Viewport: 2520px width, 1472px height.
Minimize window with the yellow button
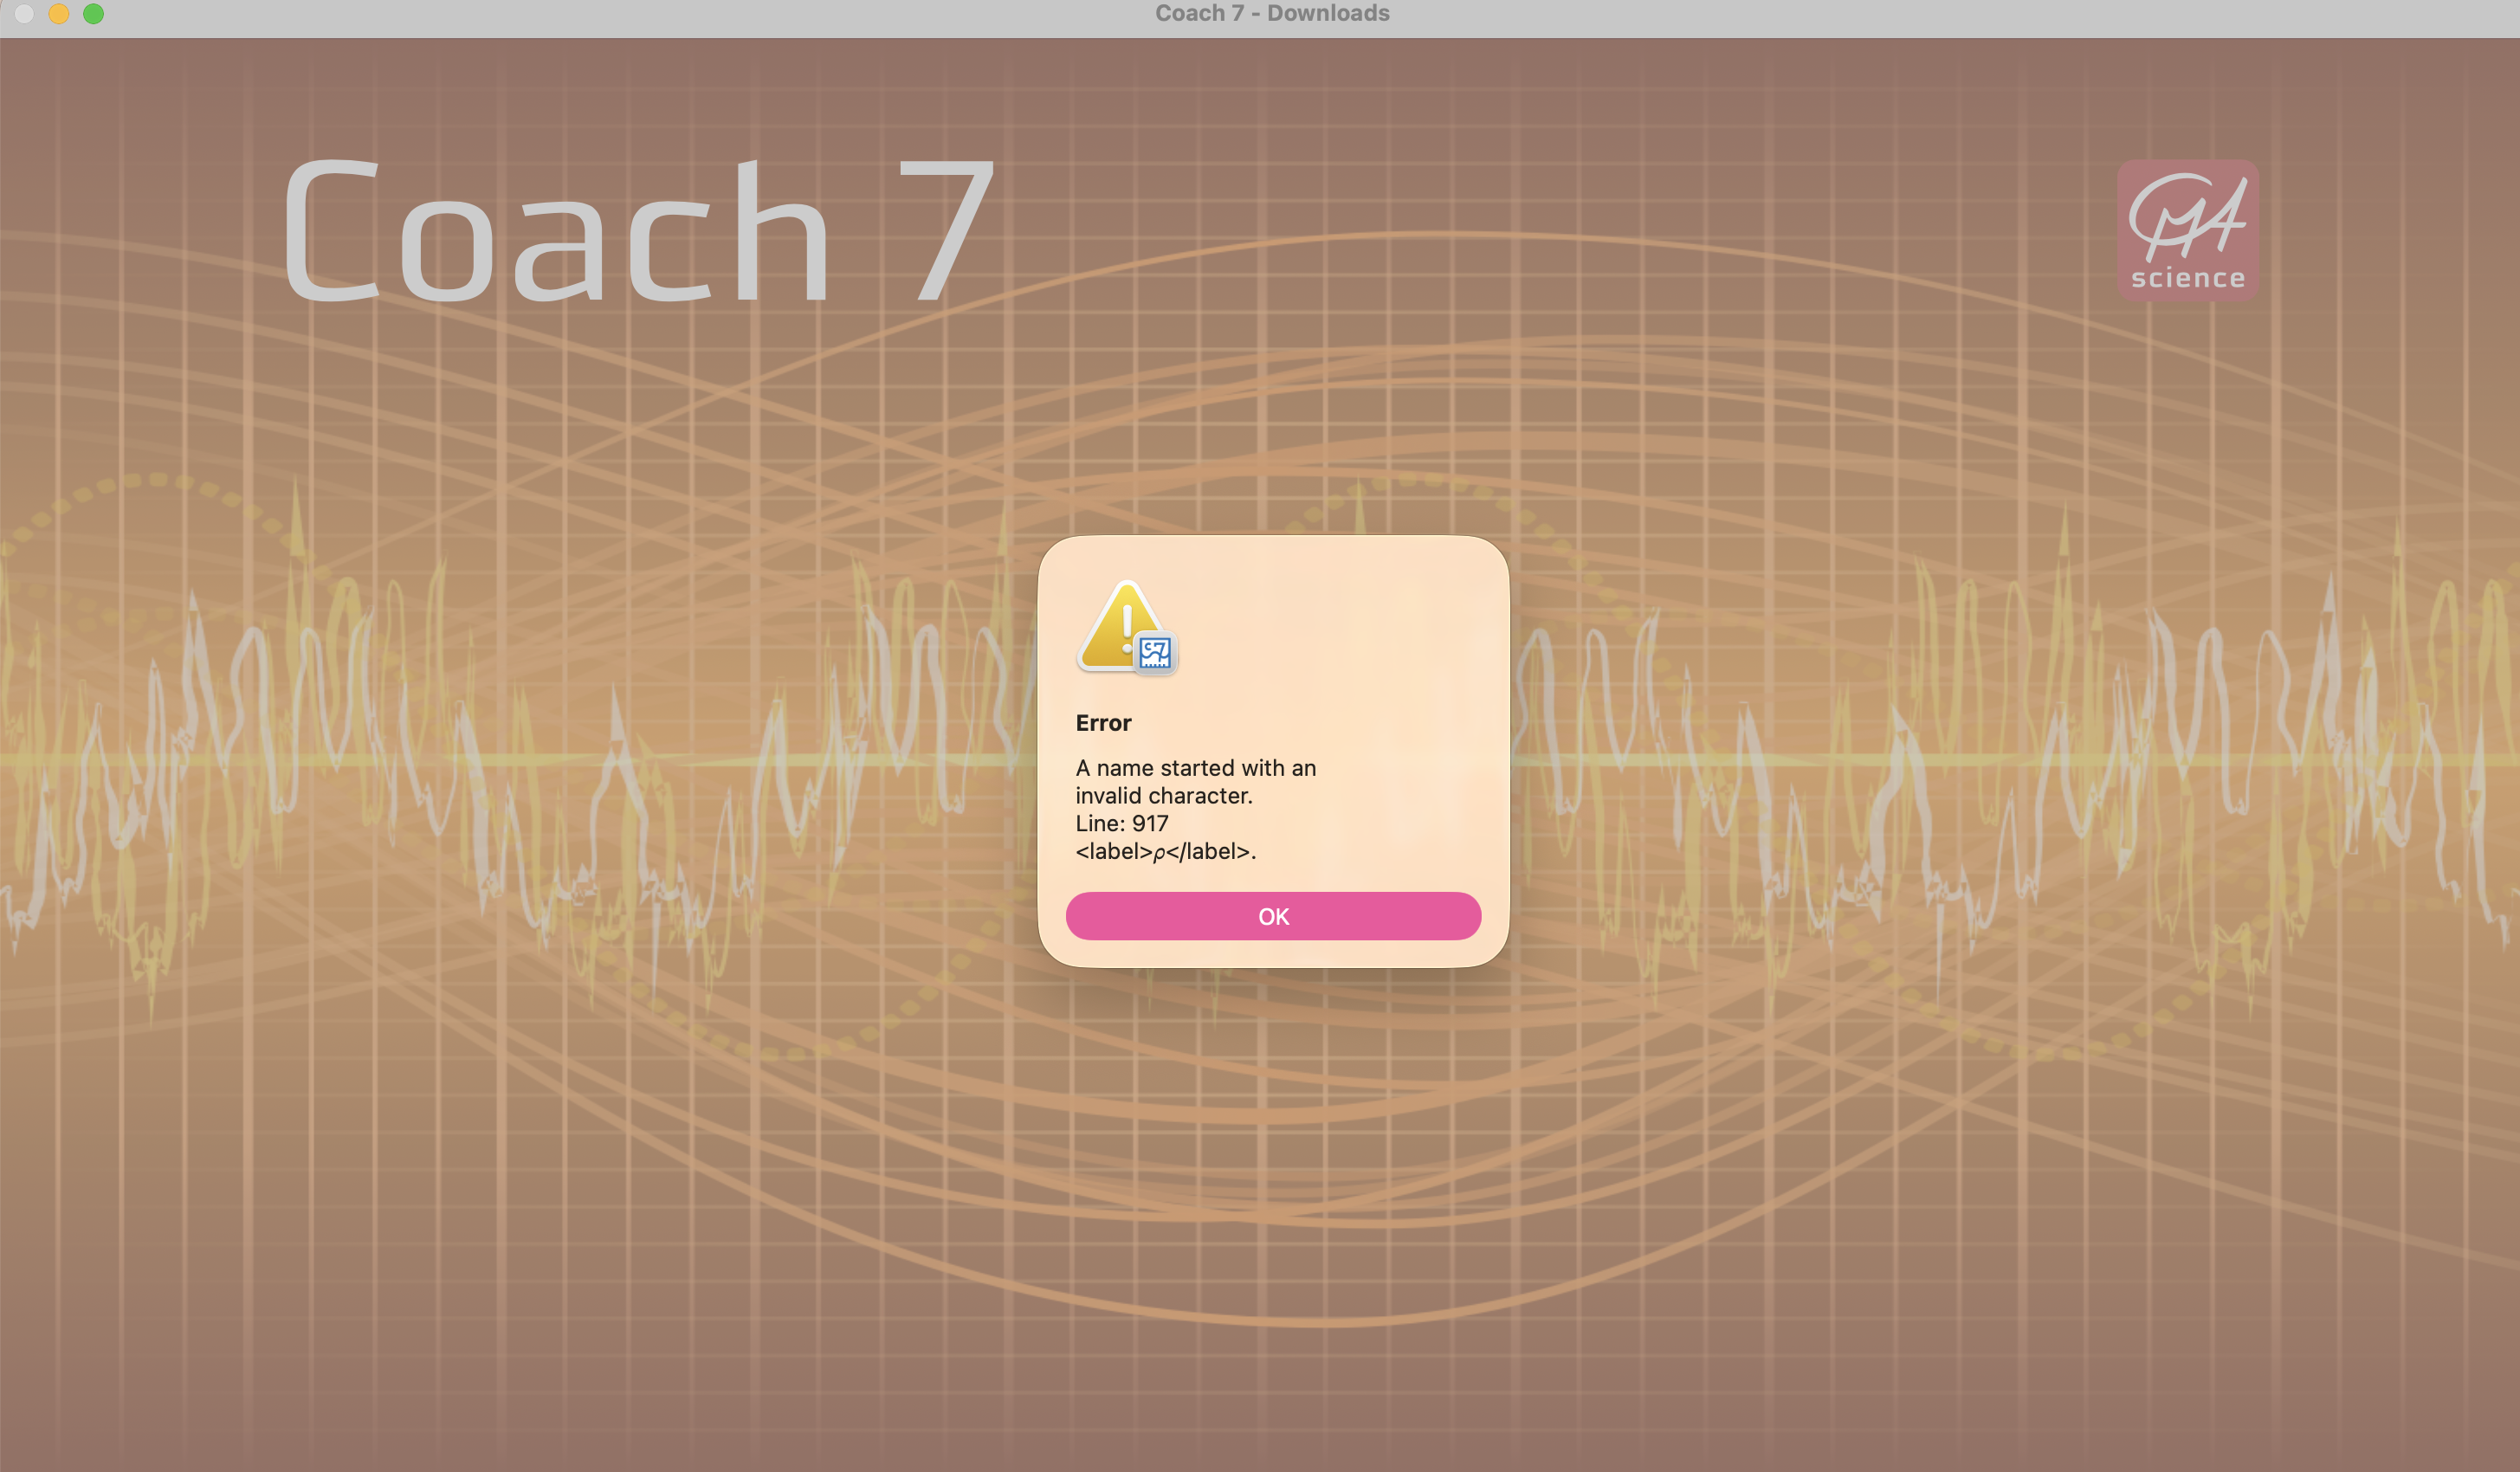pyautogui.click(x=59, y=13)
